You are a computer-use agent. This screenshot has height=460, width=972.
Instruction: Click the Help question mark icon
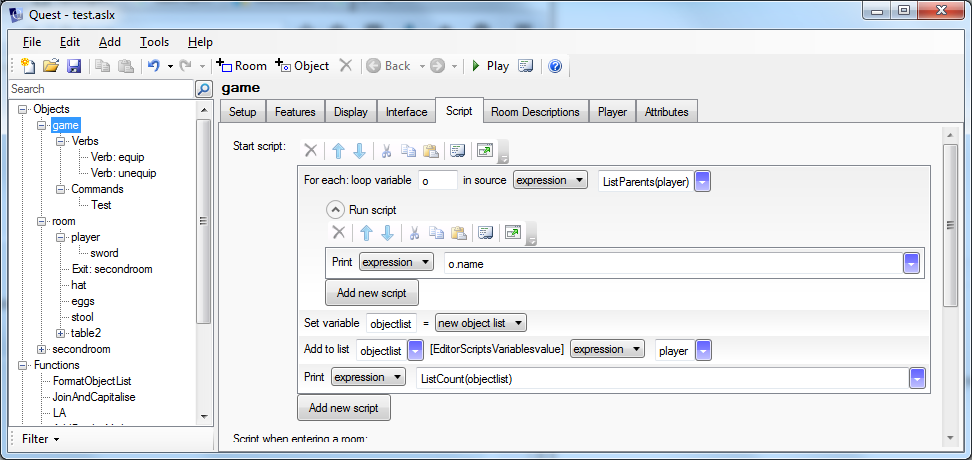555,66
